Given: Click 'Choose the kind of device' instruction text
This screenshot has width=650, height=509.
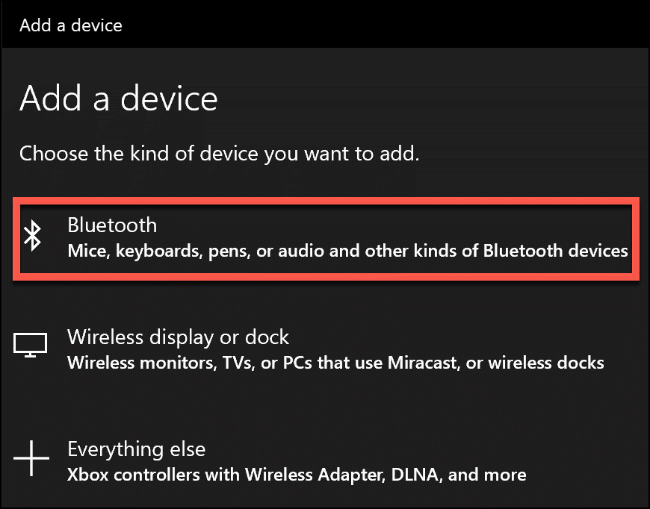Looking at the screenshot, I should [219, 154].
